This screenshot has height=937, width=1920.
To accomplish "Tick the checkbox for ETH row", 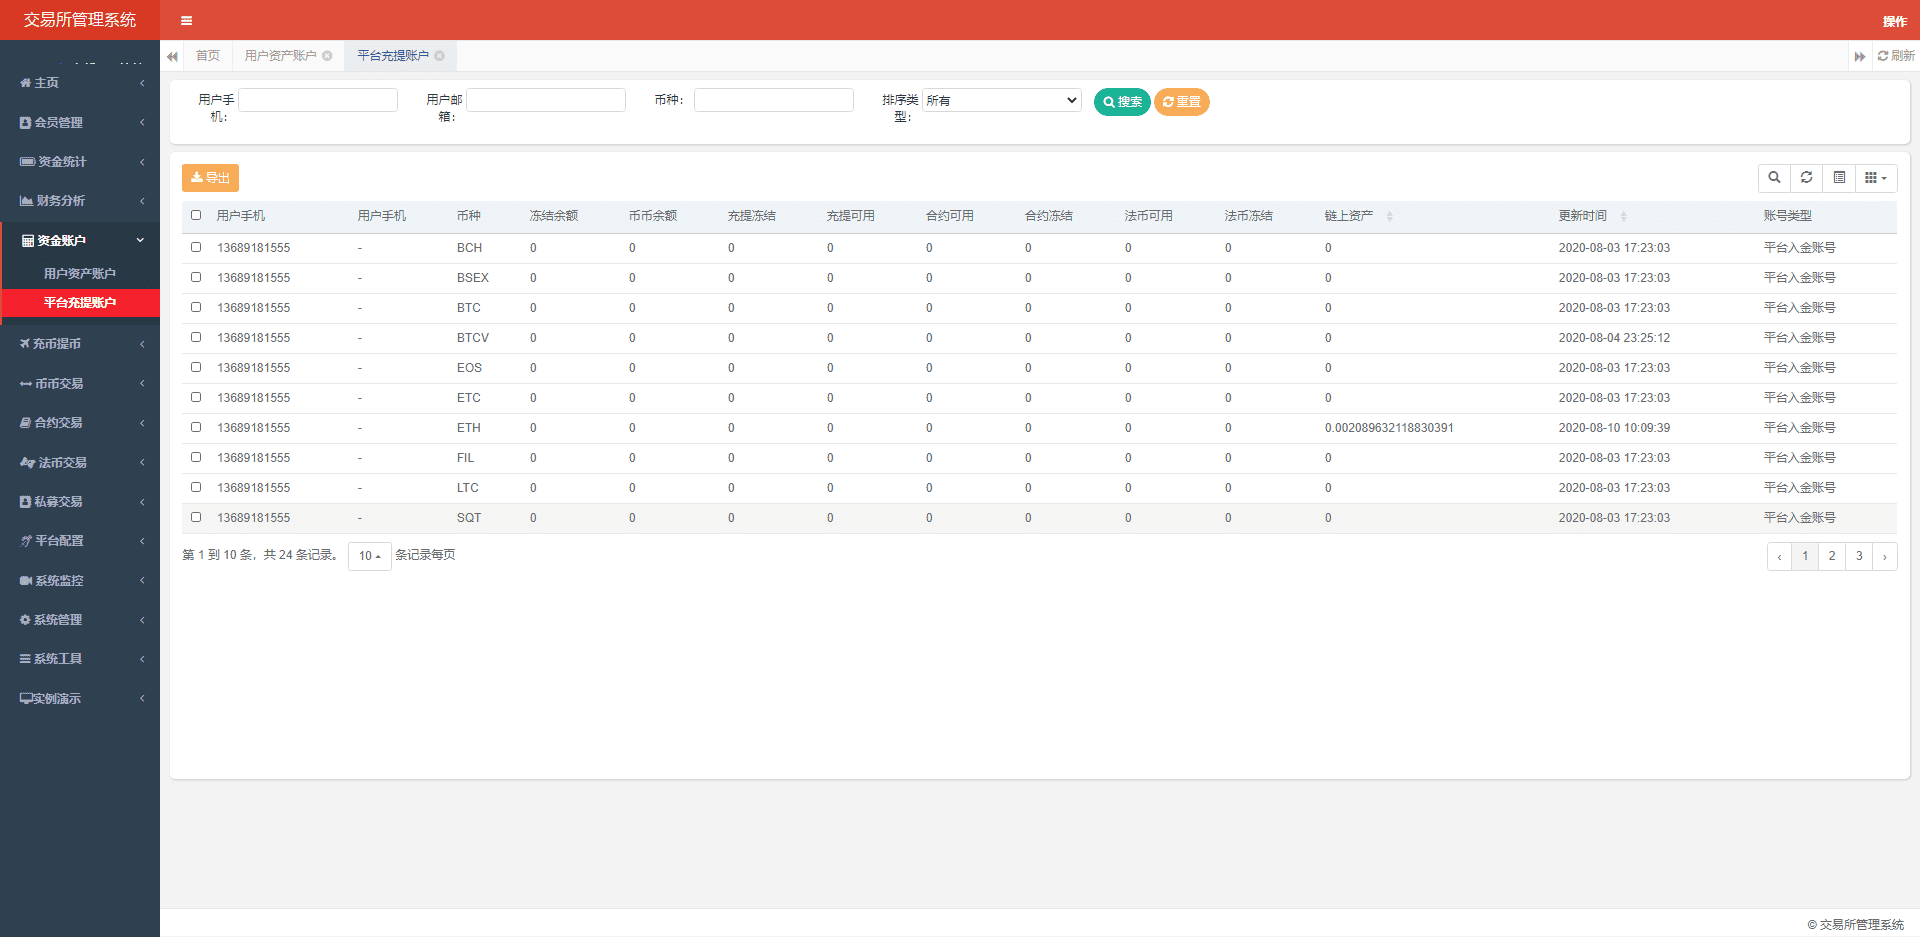I will [196, 427].
